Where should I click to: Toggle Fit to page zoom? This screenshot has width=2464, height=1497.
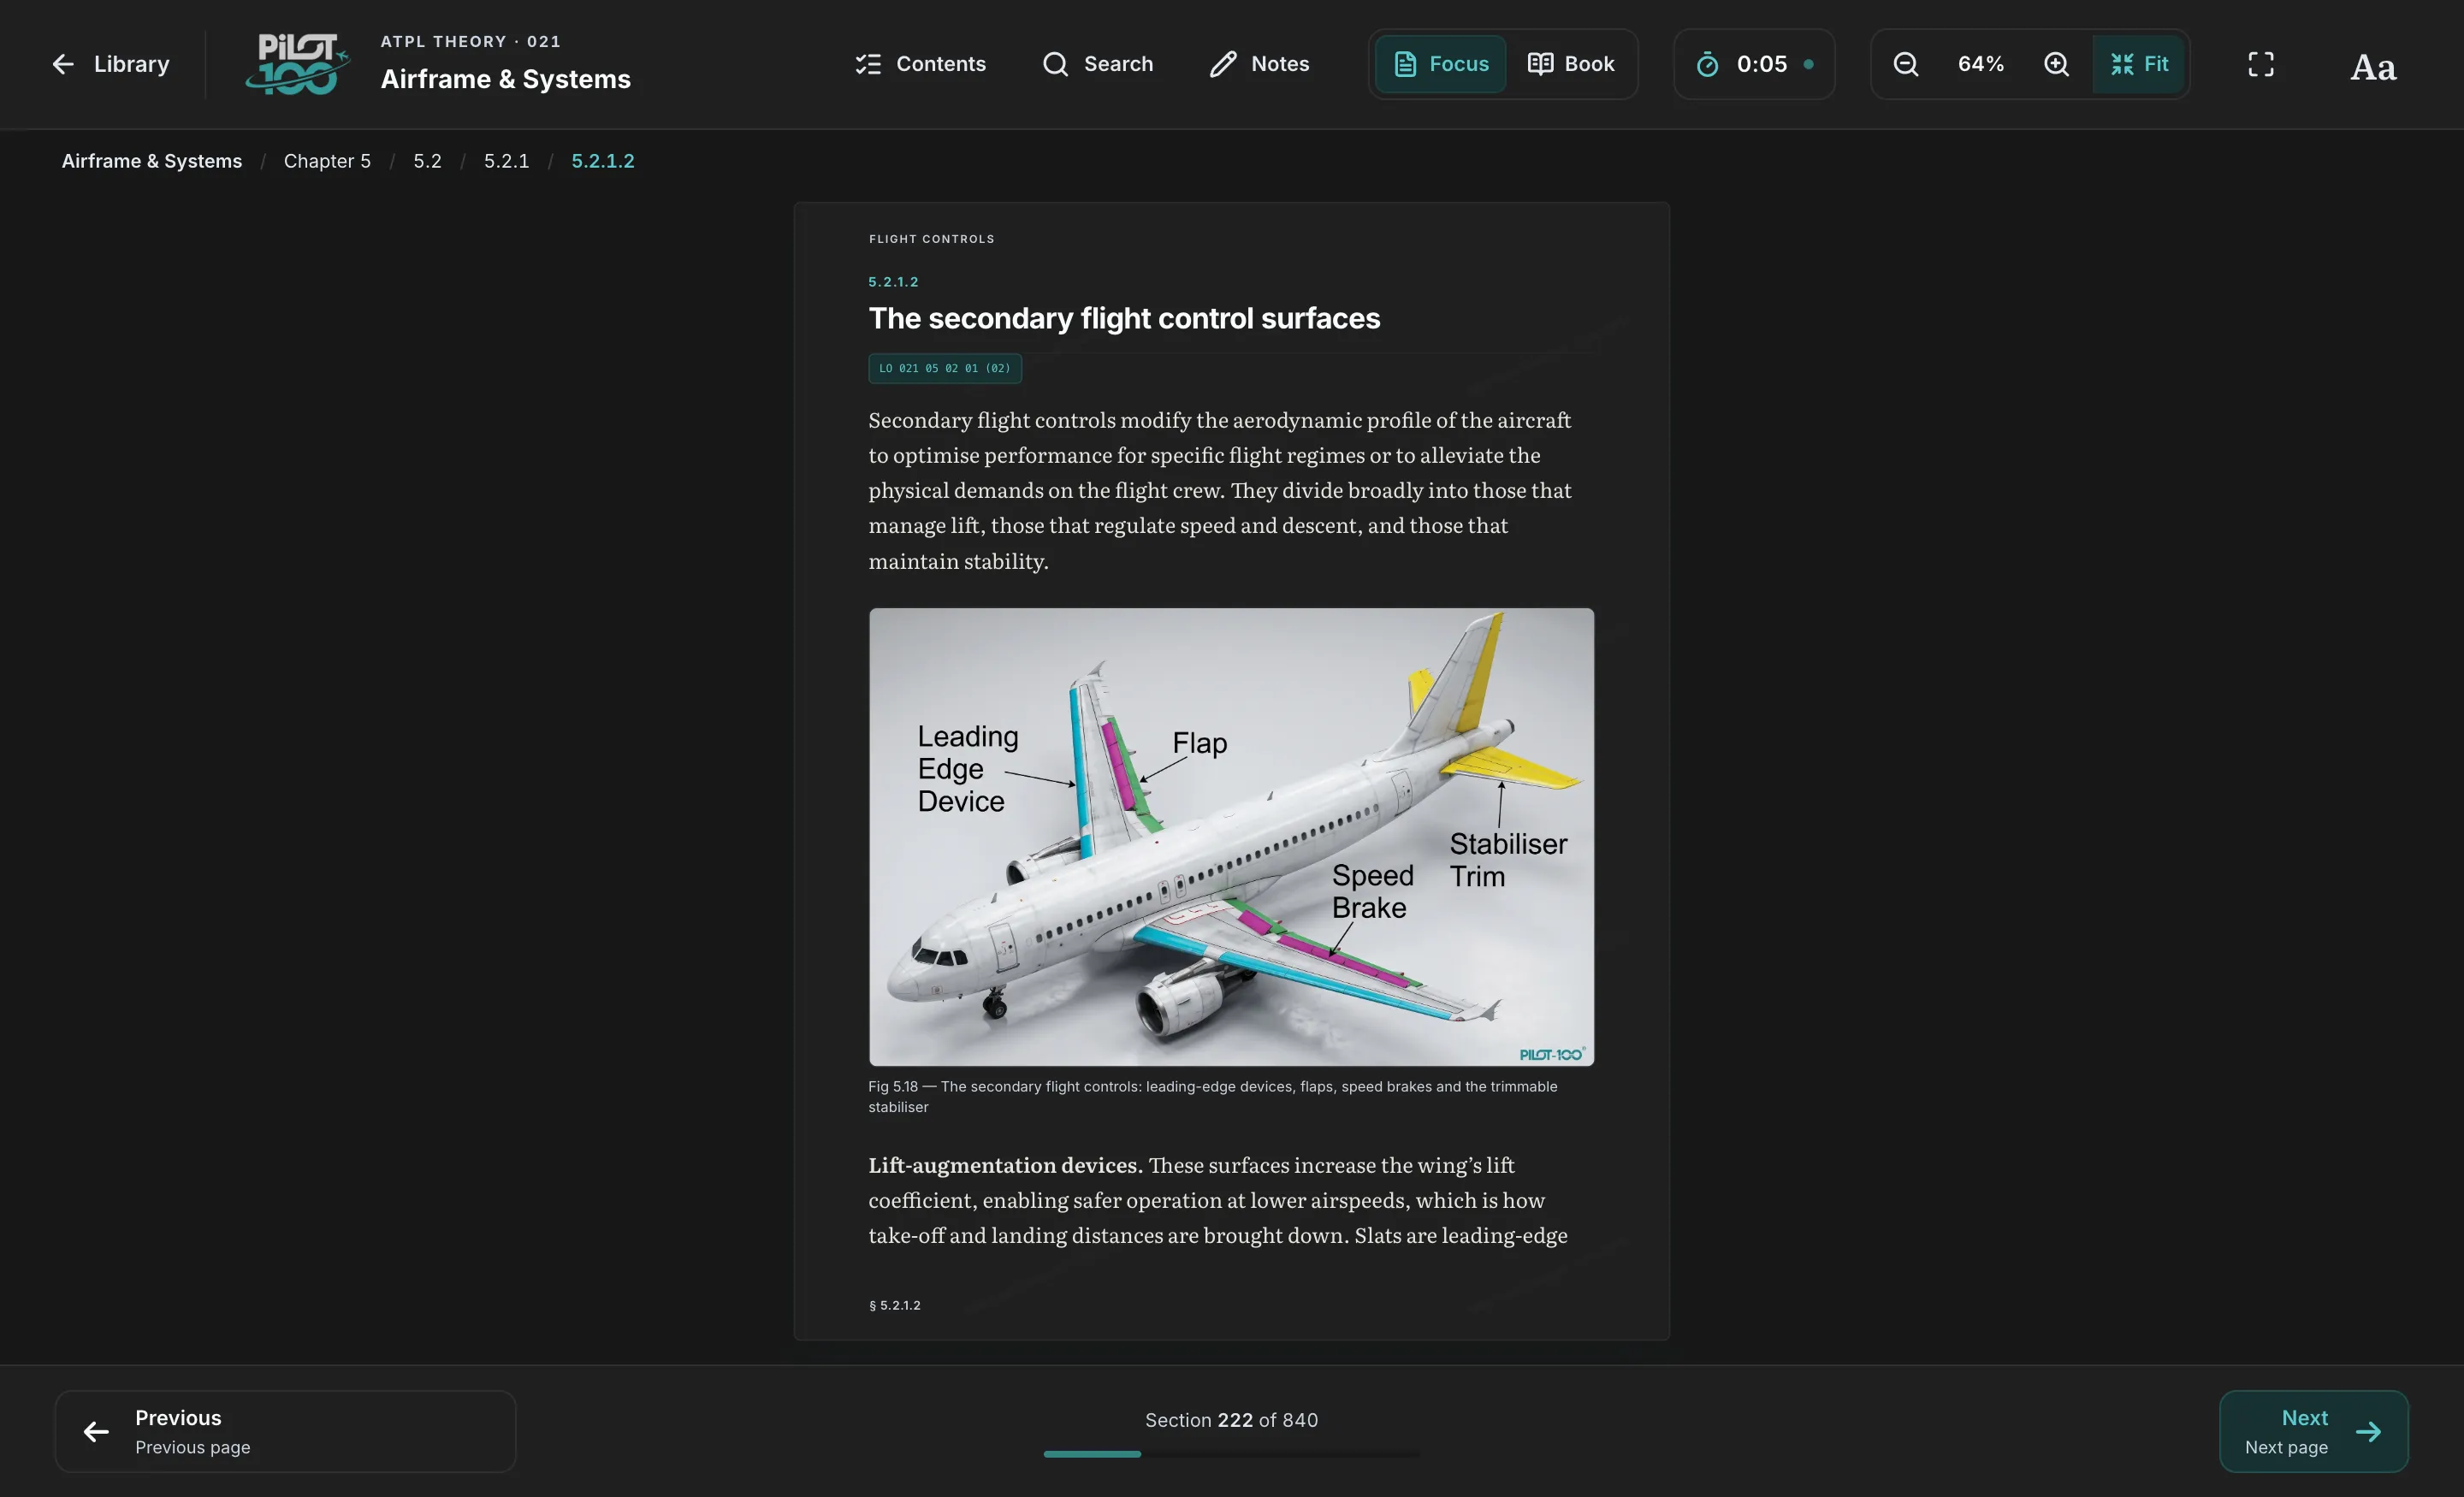(2139, 64)
